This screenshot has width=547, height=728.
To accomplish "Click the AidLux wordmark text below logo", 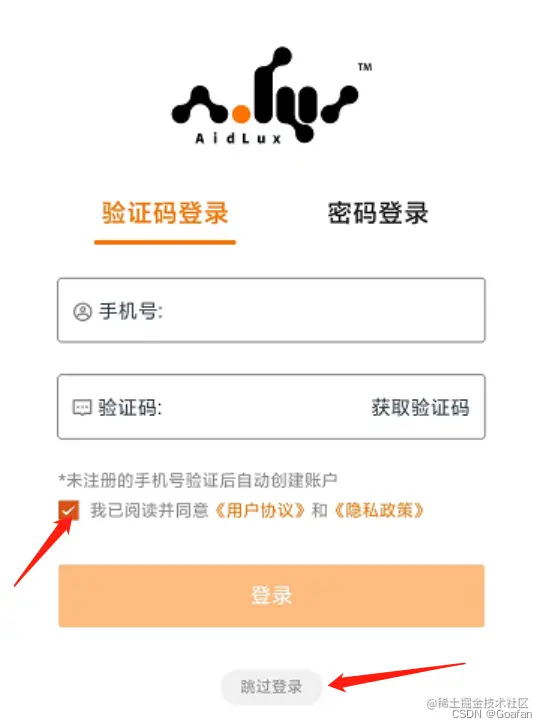I will [238, 138].
